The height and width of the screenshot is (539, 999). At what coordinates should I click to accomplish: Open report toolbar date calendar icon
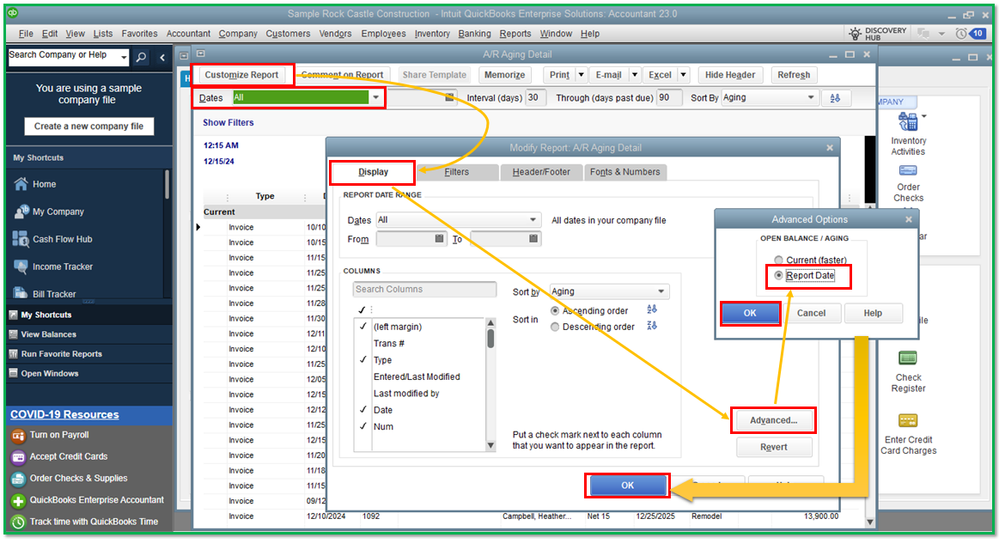coord(449,97)
